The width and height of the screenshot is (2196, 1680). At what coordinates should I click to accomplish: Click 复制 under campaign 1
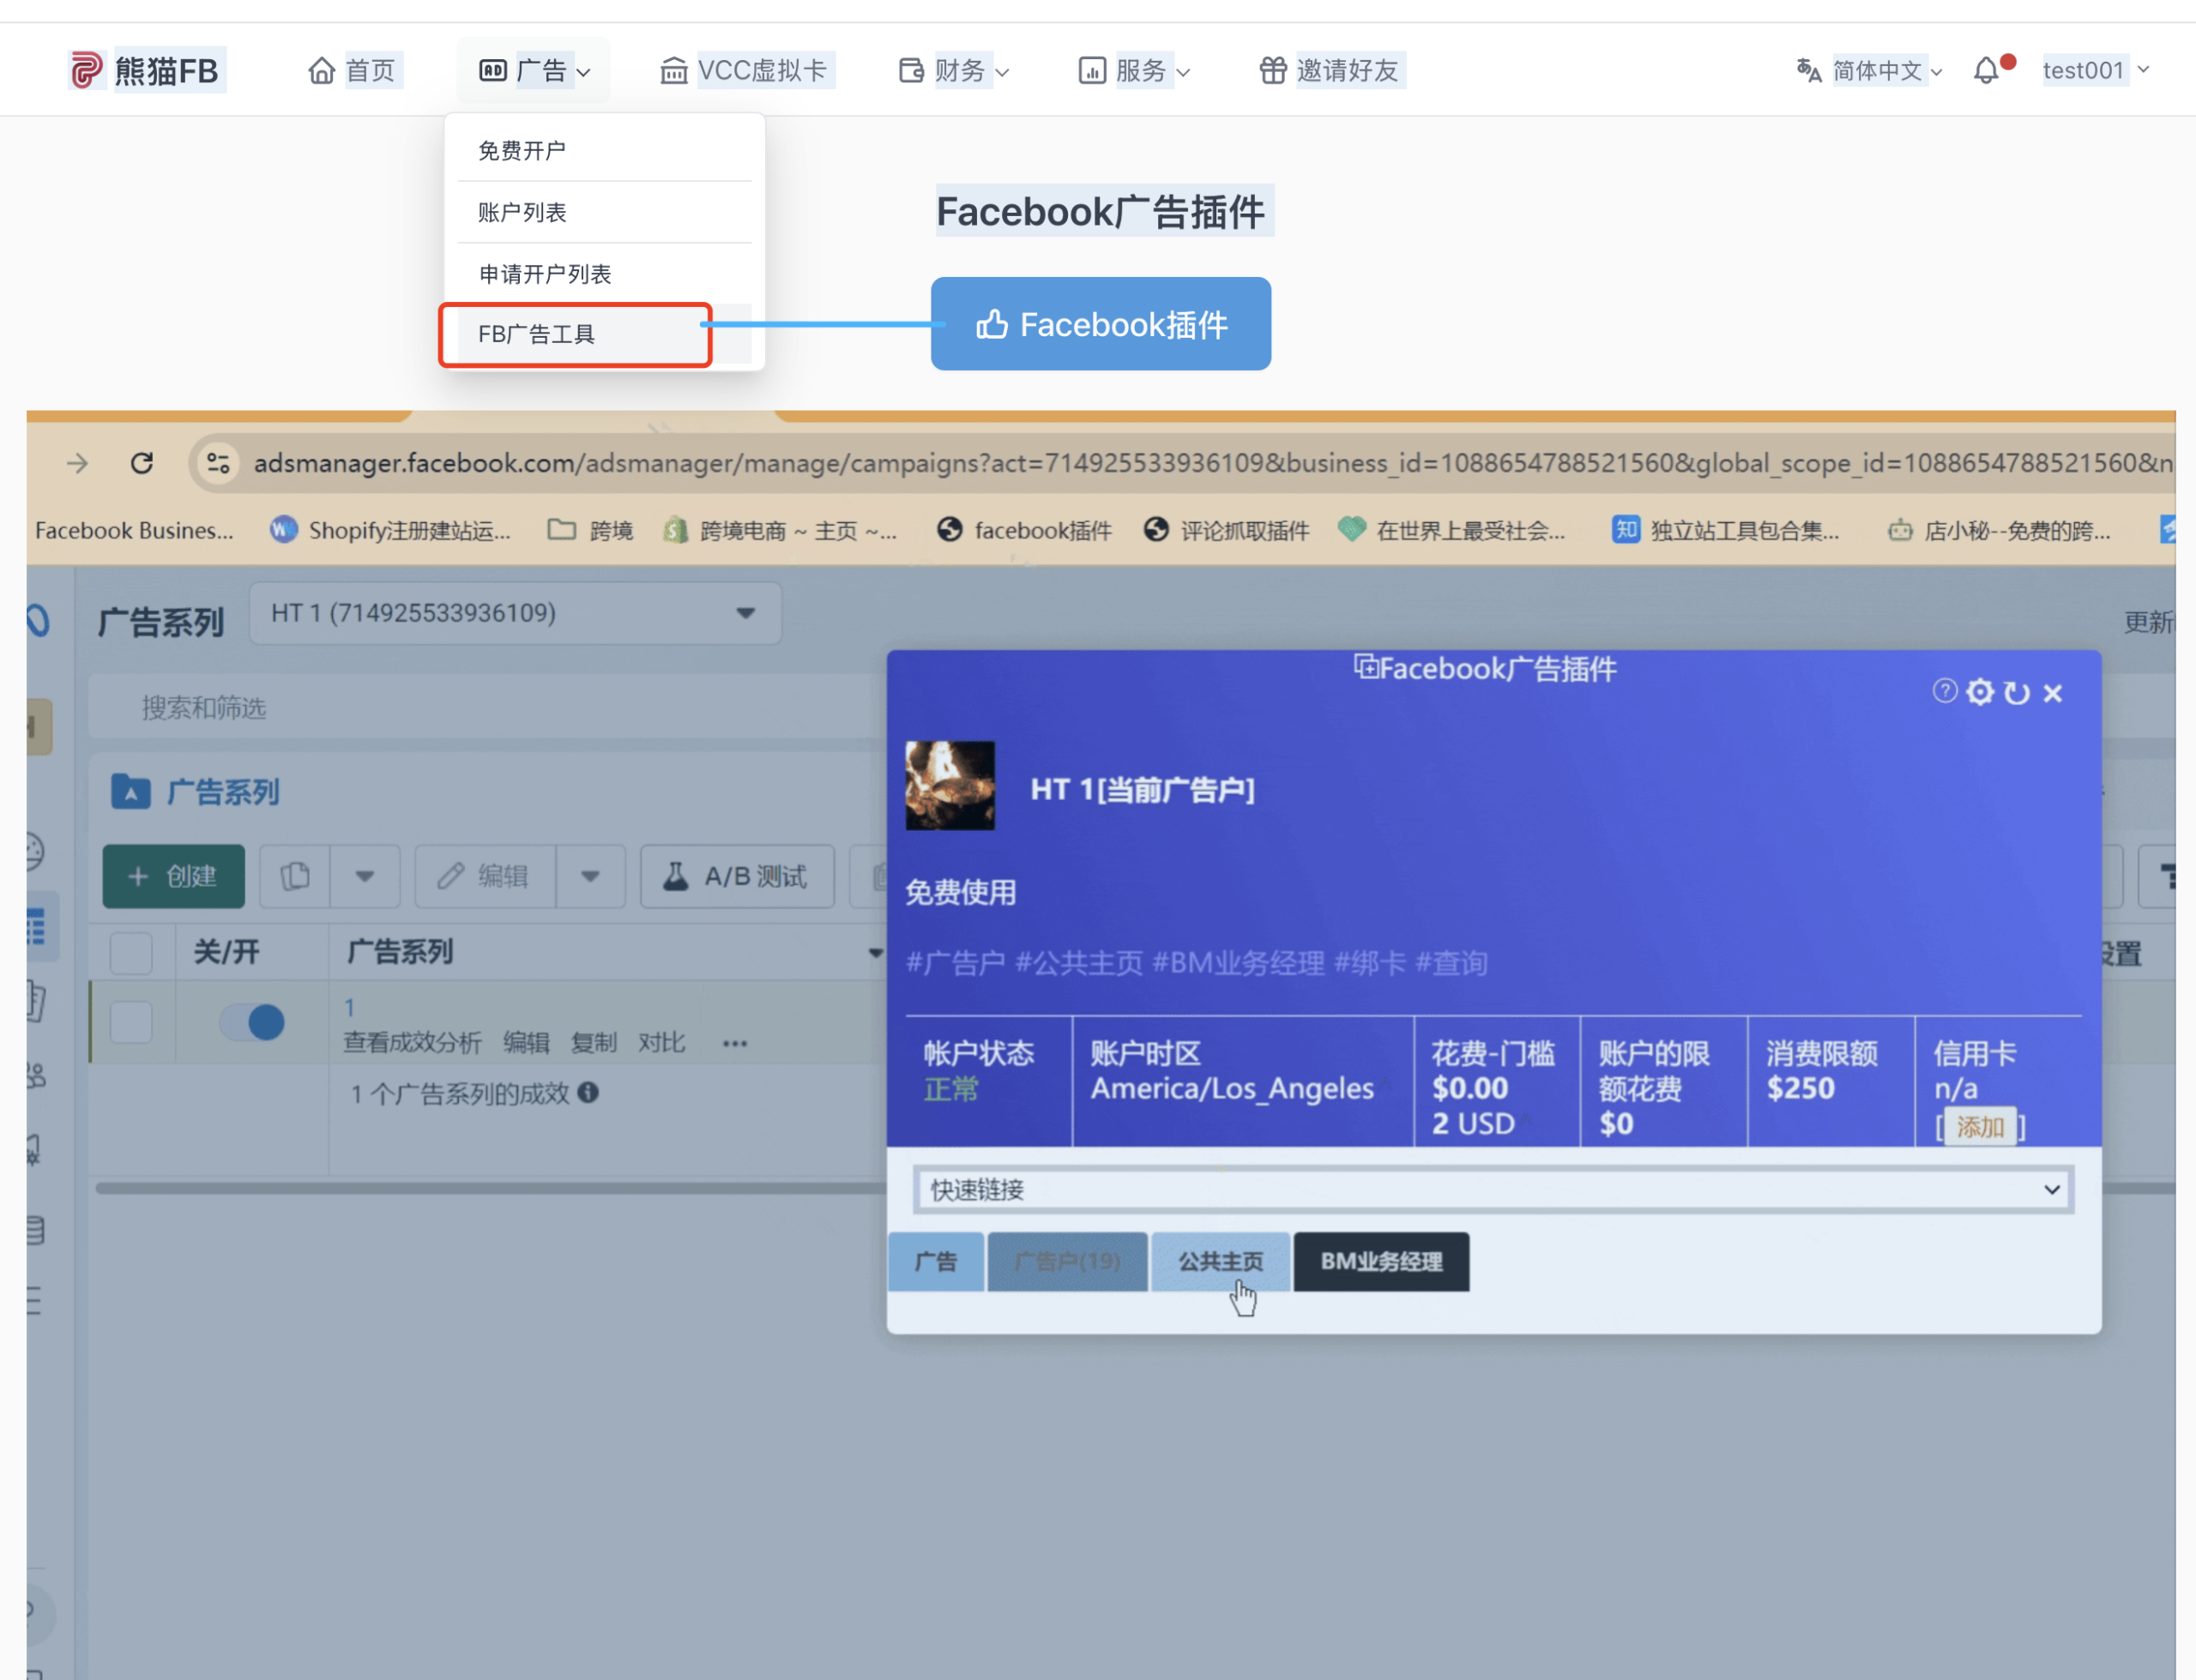[x=593, y=1043]
